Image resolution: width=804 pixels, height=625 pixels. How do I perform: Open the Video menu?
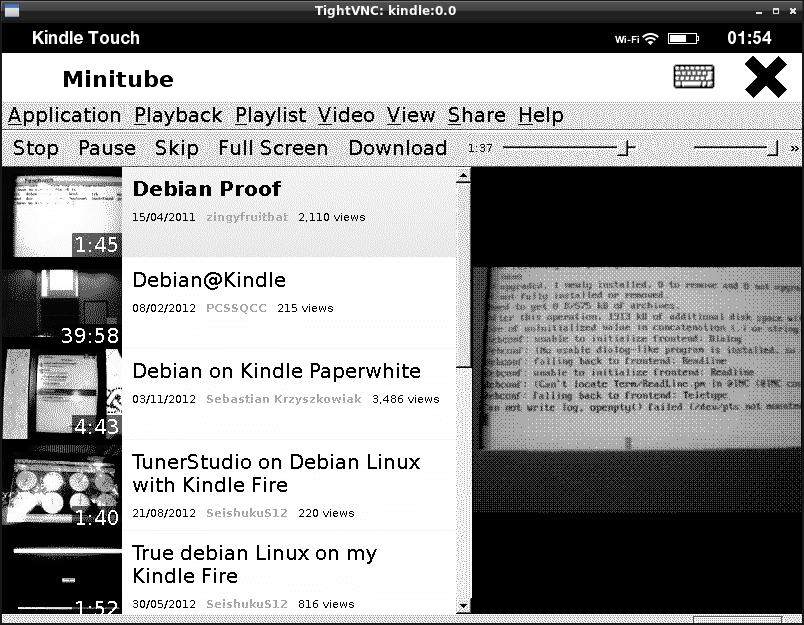[x=346, y=115]
